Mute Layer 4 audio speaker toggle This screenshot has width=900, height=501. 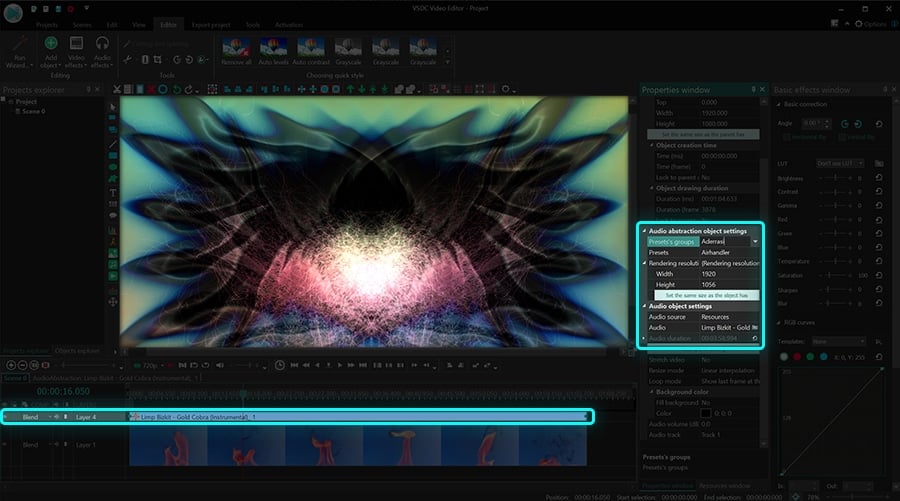click(x=57, y=417)
